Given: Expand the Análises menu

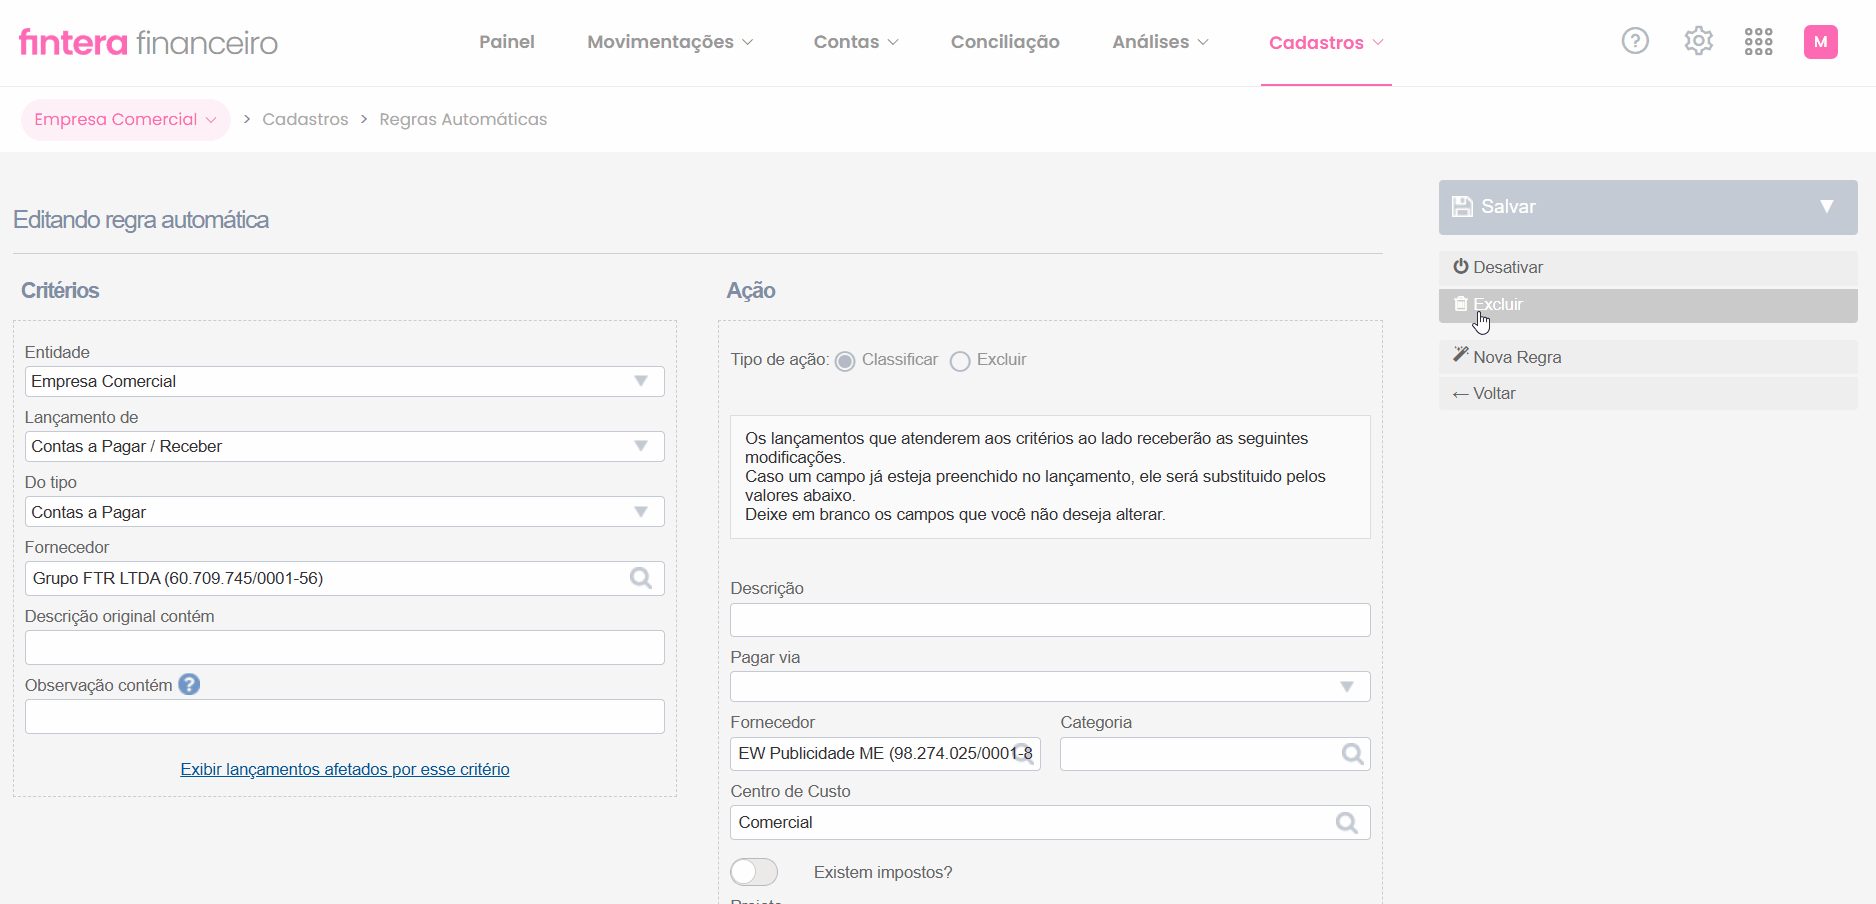Looking at the screenshot, I should (x=1161, y=42).
